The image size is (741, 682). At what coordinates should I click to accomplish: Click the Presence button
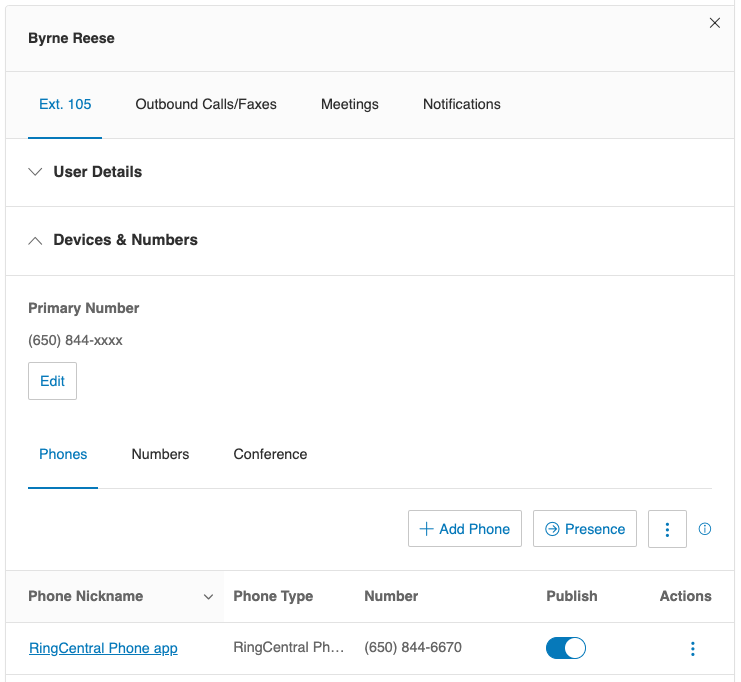pos(585,529)
